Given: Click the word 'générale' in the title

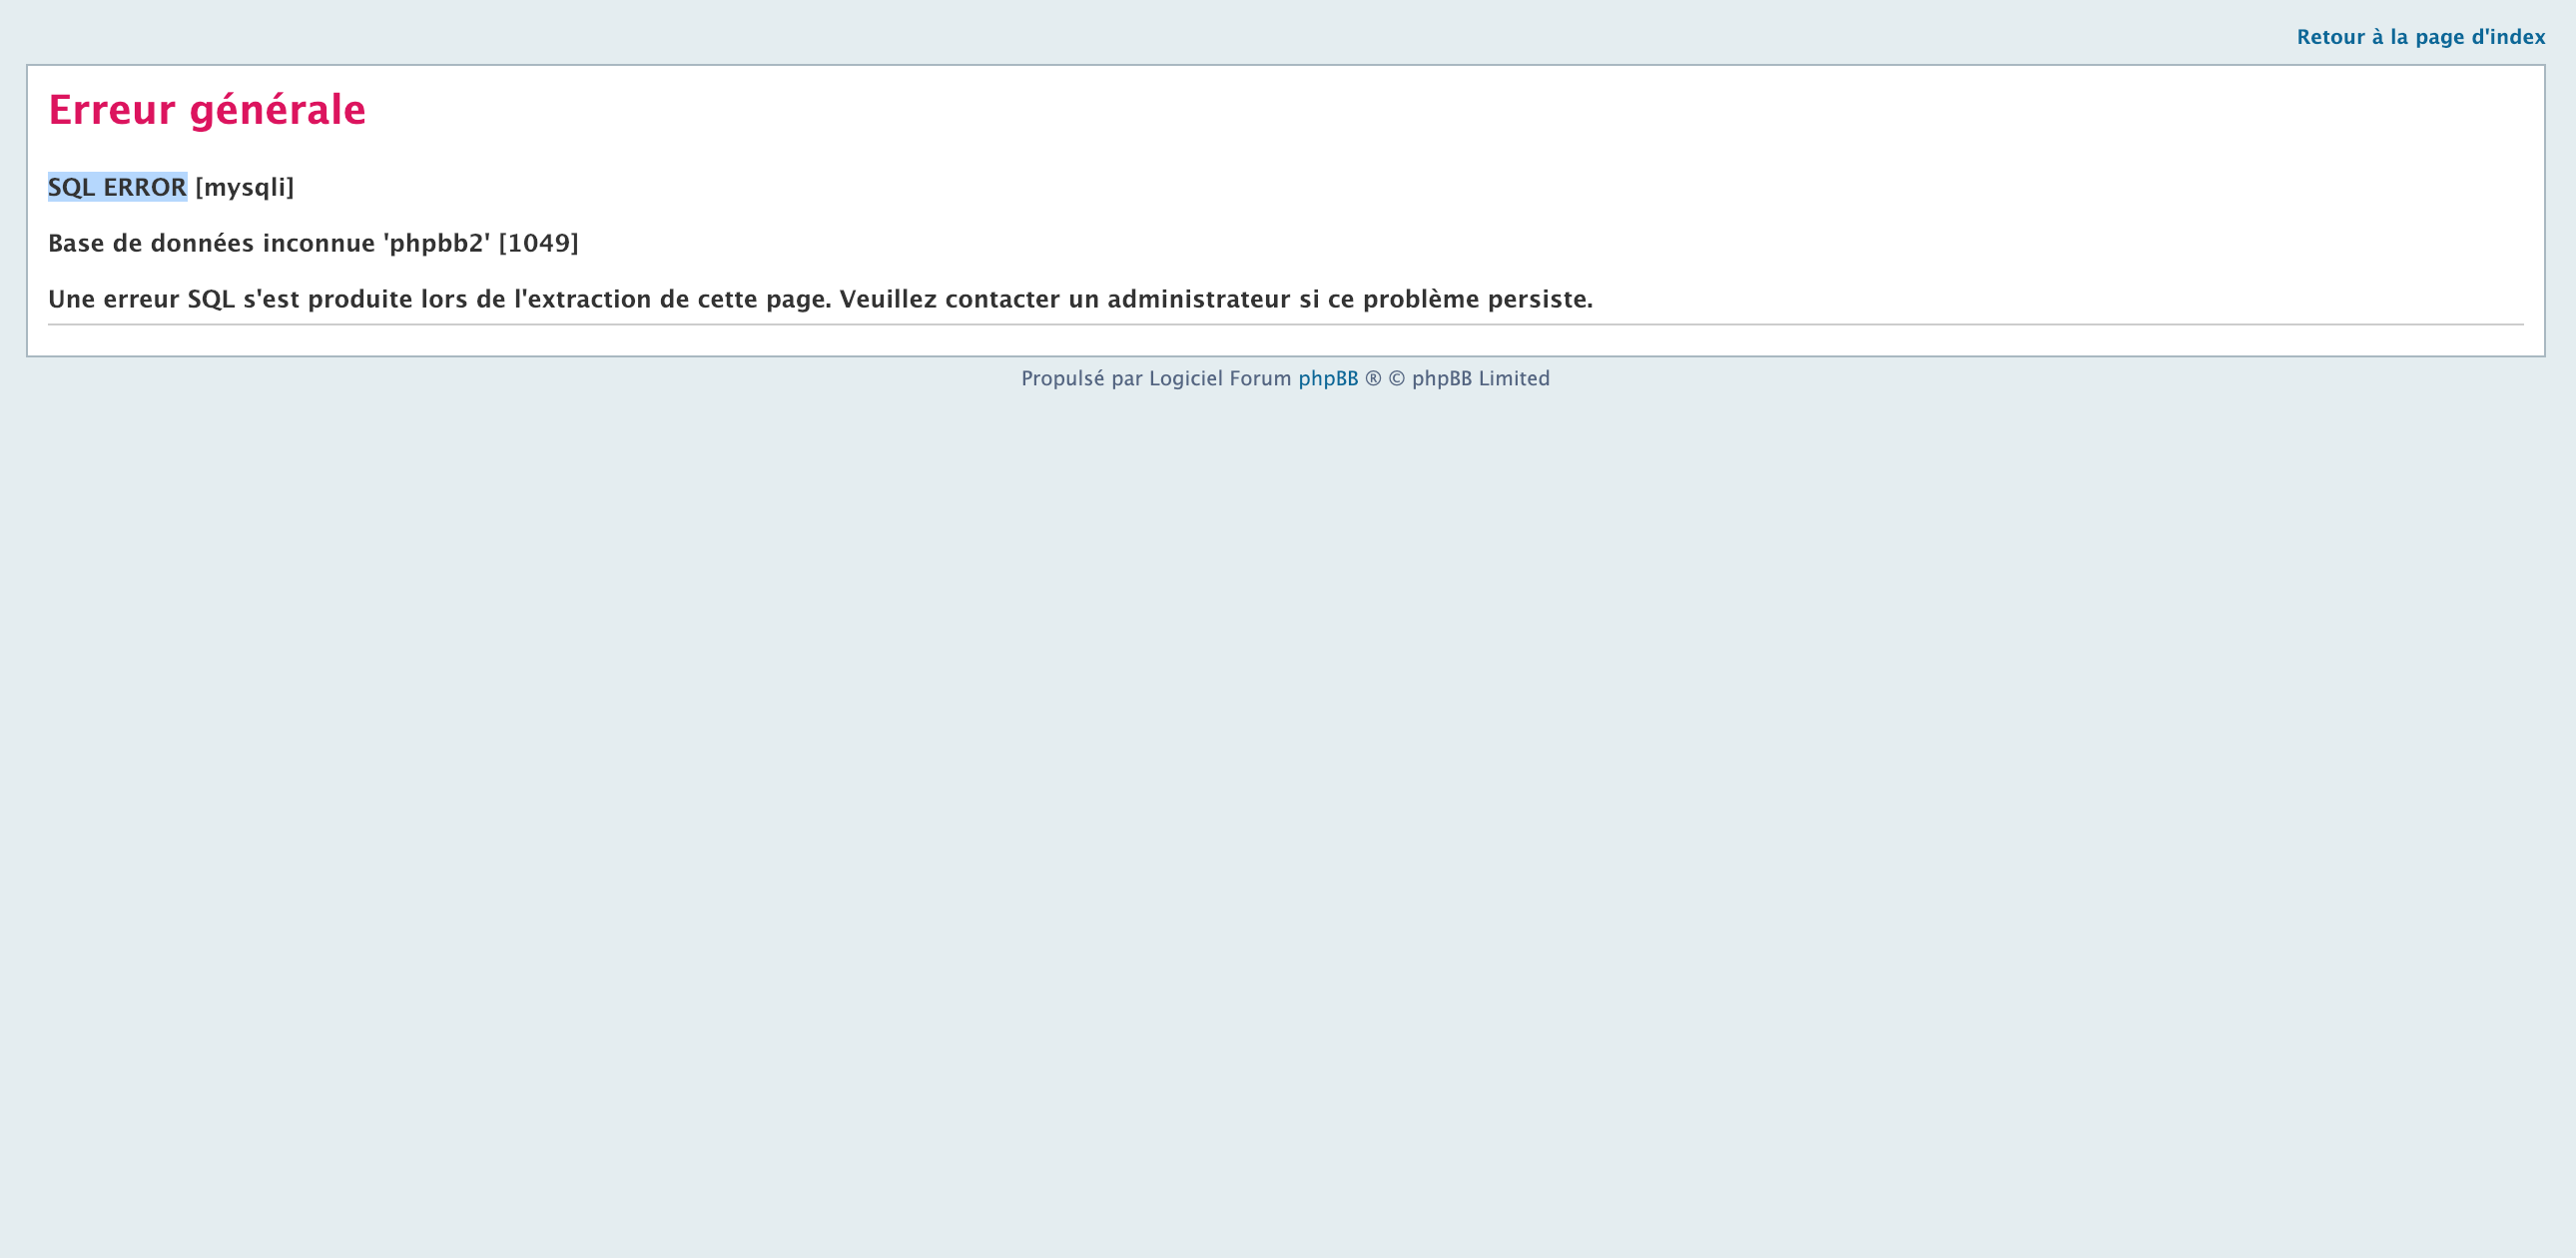Looking at the screenshot, I should point(277,109).
